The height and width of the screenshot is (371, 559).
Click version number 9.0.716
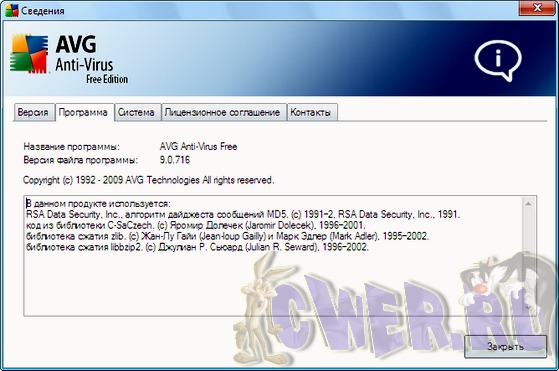[x=175, y=160]
